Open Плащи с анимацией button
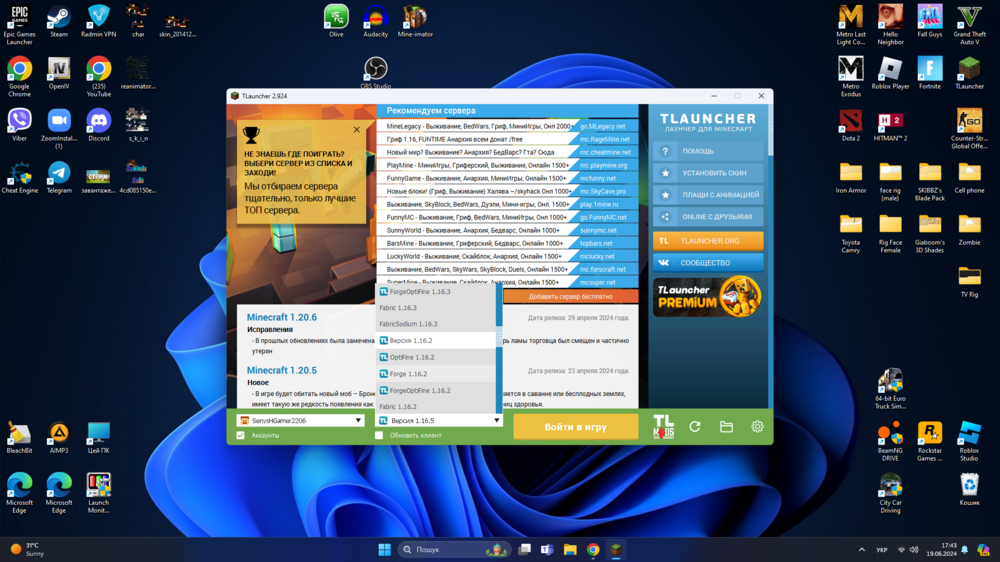Image resolution: width=1000 pixels, height=562 pixels. point(708,195)
